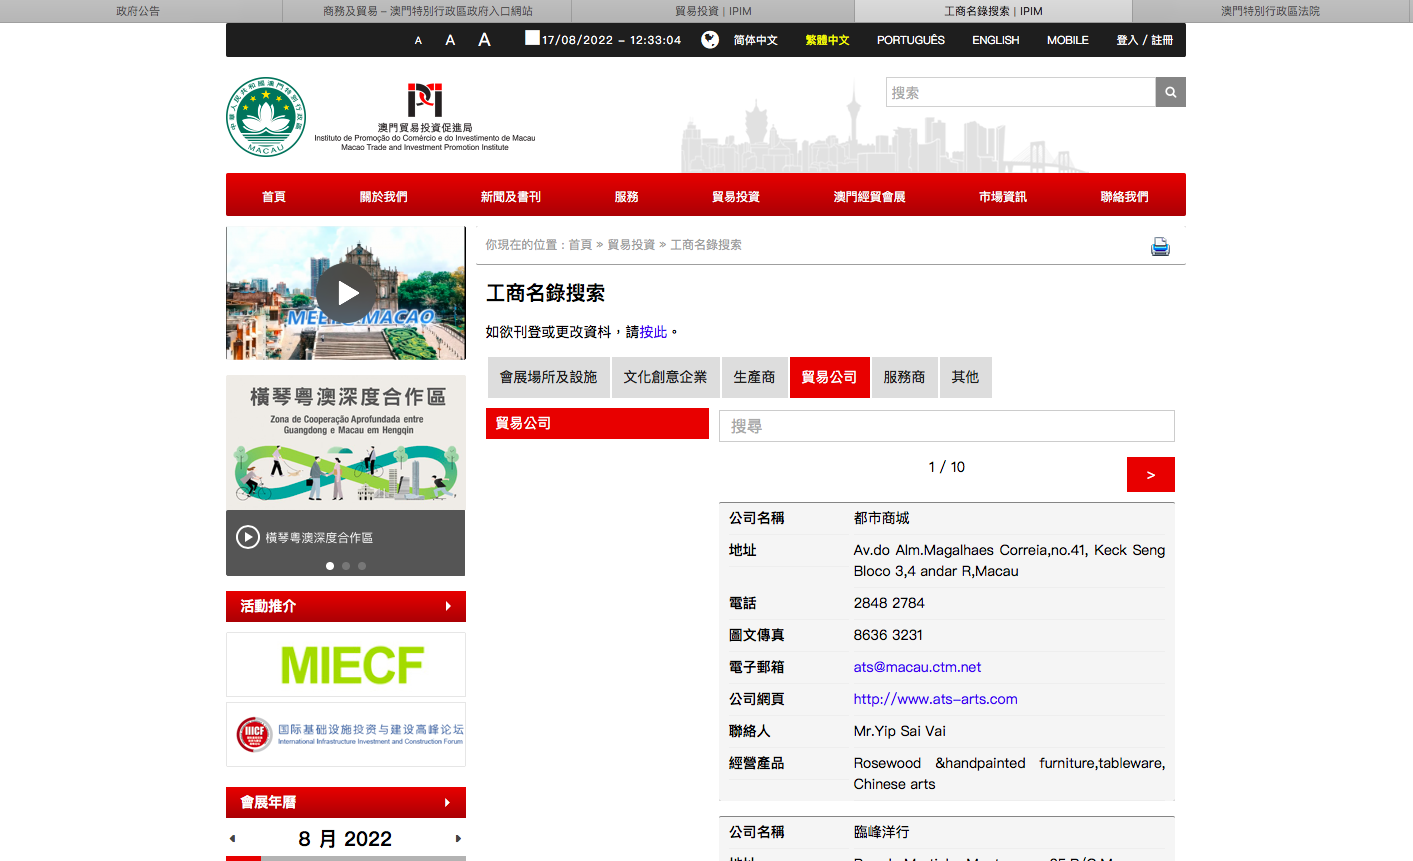The image size is (1413, 861).
Task: Open the 其他 tab
Action: click(x=965, y=377)
